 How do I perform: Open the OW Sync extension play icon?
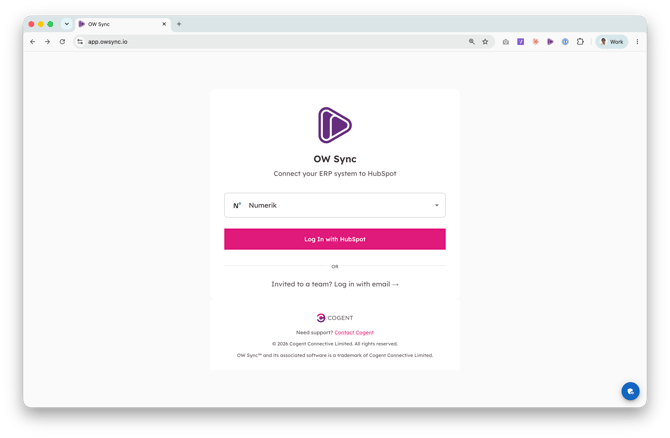550,42
